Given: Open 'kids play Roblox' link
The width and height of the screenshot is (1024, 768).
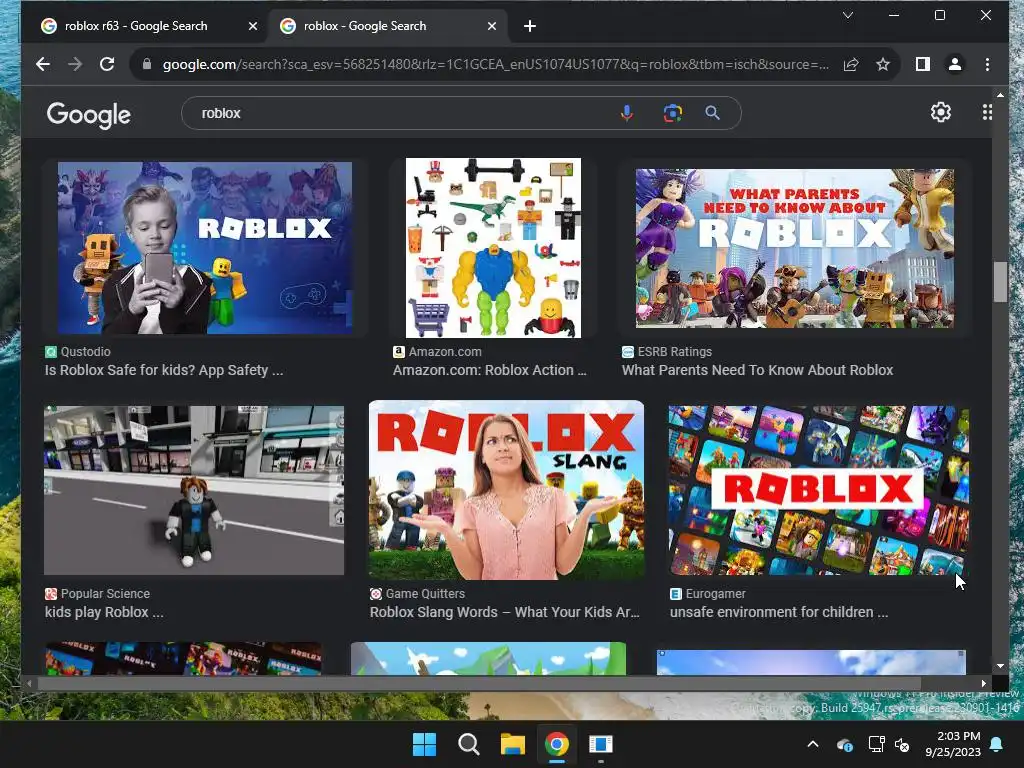Looking at the screenshot, I should 104,613.
